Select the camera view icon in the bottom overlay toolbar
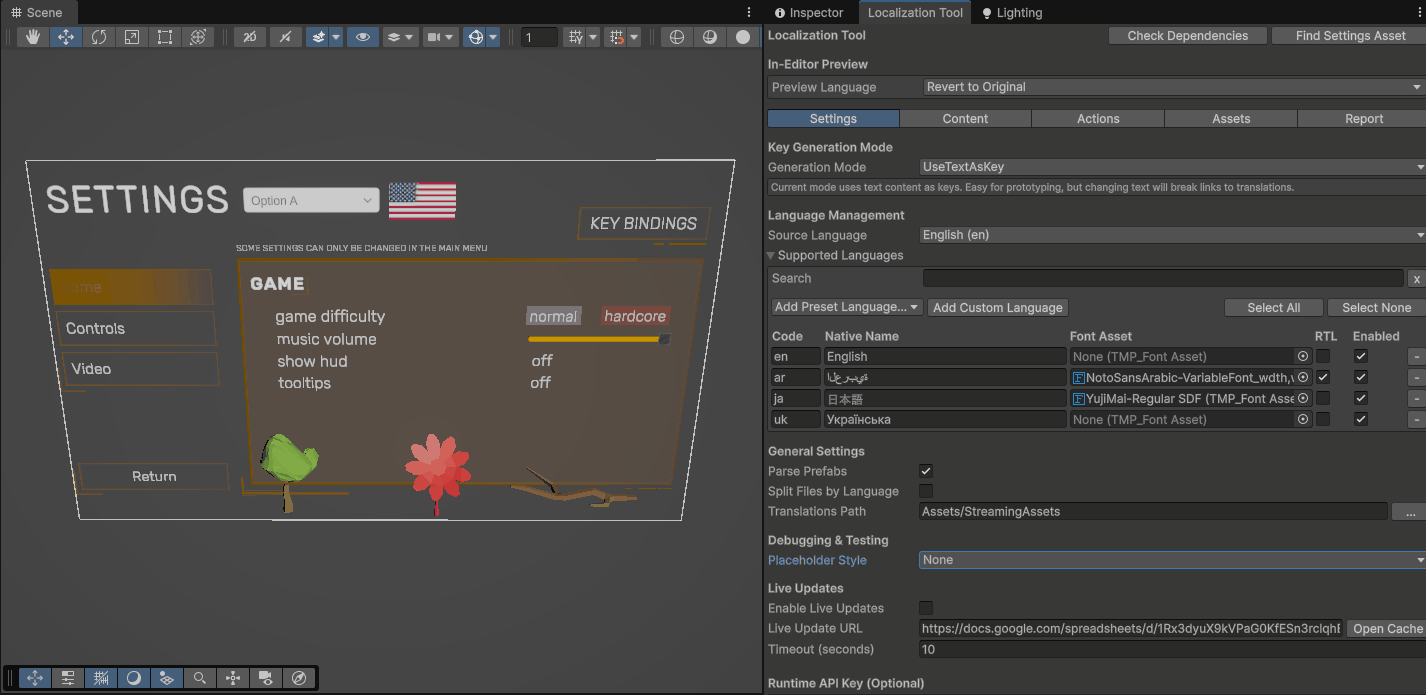This screenshot has height=695, width=1426. [265, 678]
